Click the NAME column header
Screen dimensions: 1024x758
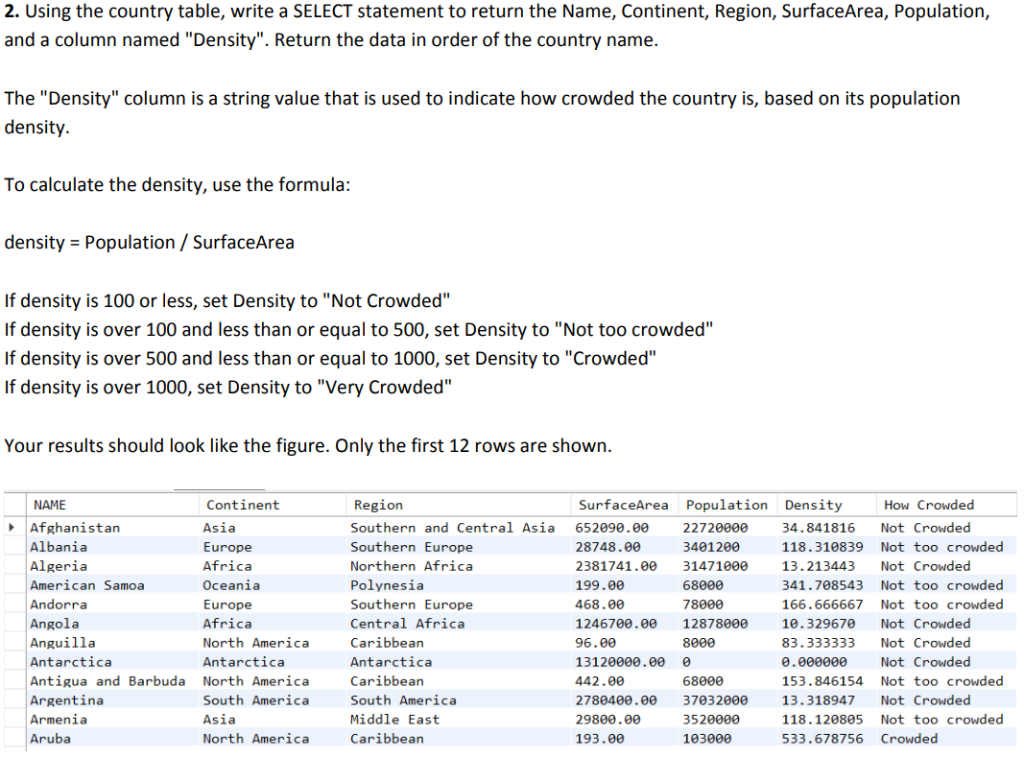50,504
